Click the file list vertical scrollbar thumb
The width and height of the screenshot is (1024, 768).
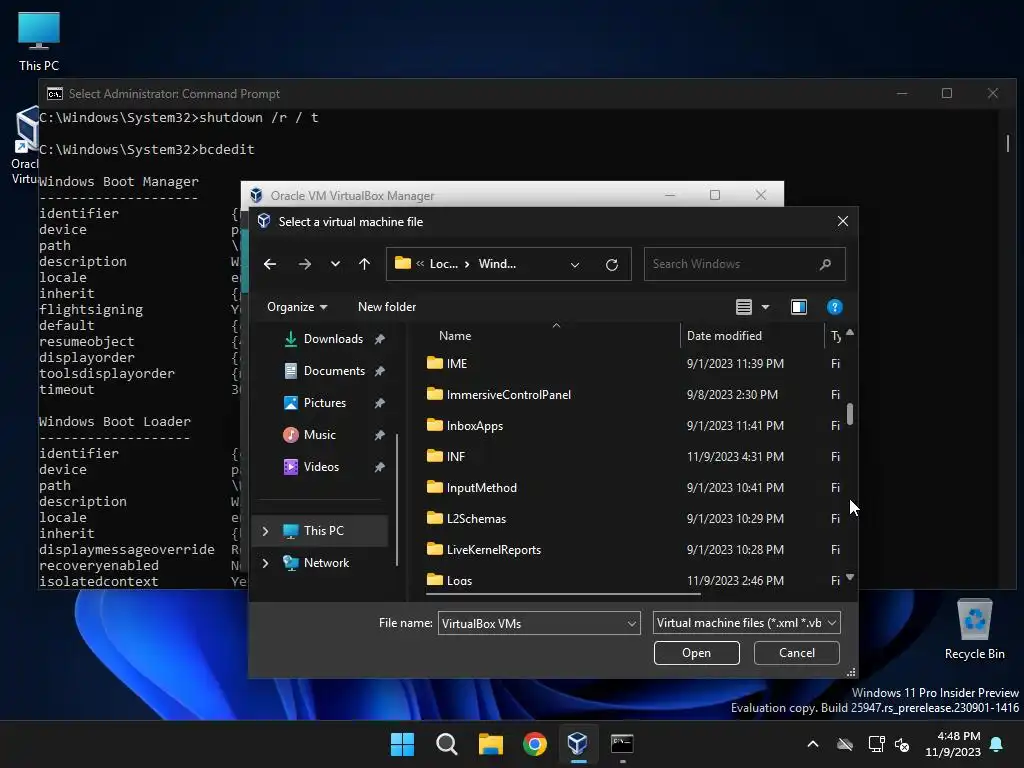(850, 414)
